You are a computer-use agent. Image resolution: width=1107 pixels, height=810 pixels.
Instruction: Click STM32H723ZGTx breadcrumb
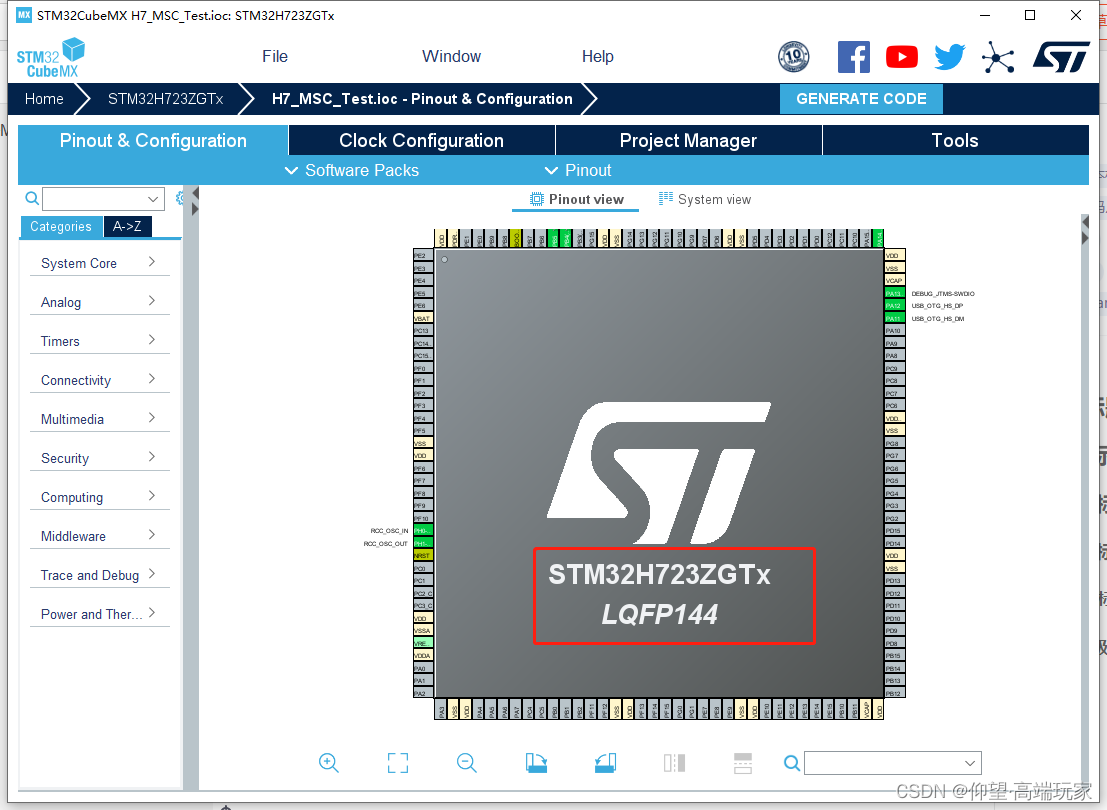(165, 99)
